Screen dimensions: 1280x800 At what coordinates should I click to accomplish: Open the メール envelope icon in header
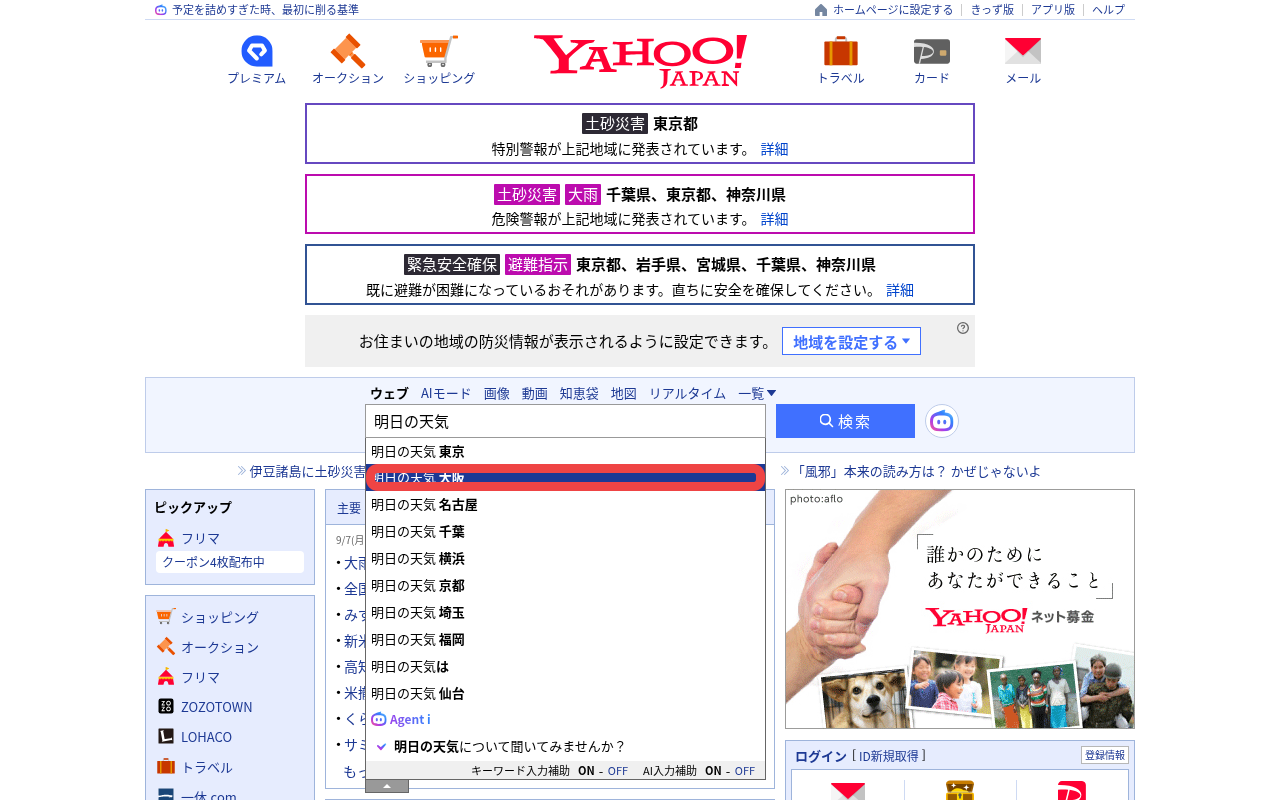pos(1023,51)
